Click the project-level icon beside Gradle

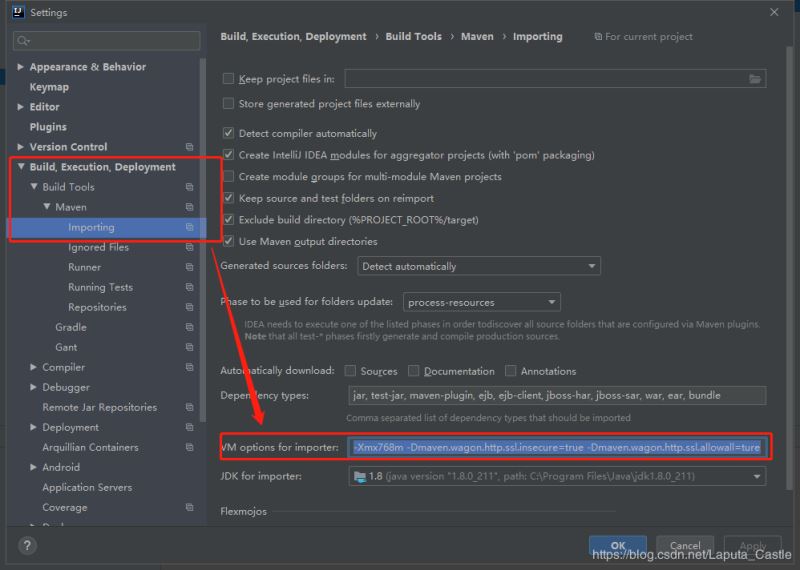click(x=189, y=327)
